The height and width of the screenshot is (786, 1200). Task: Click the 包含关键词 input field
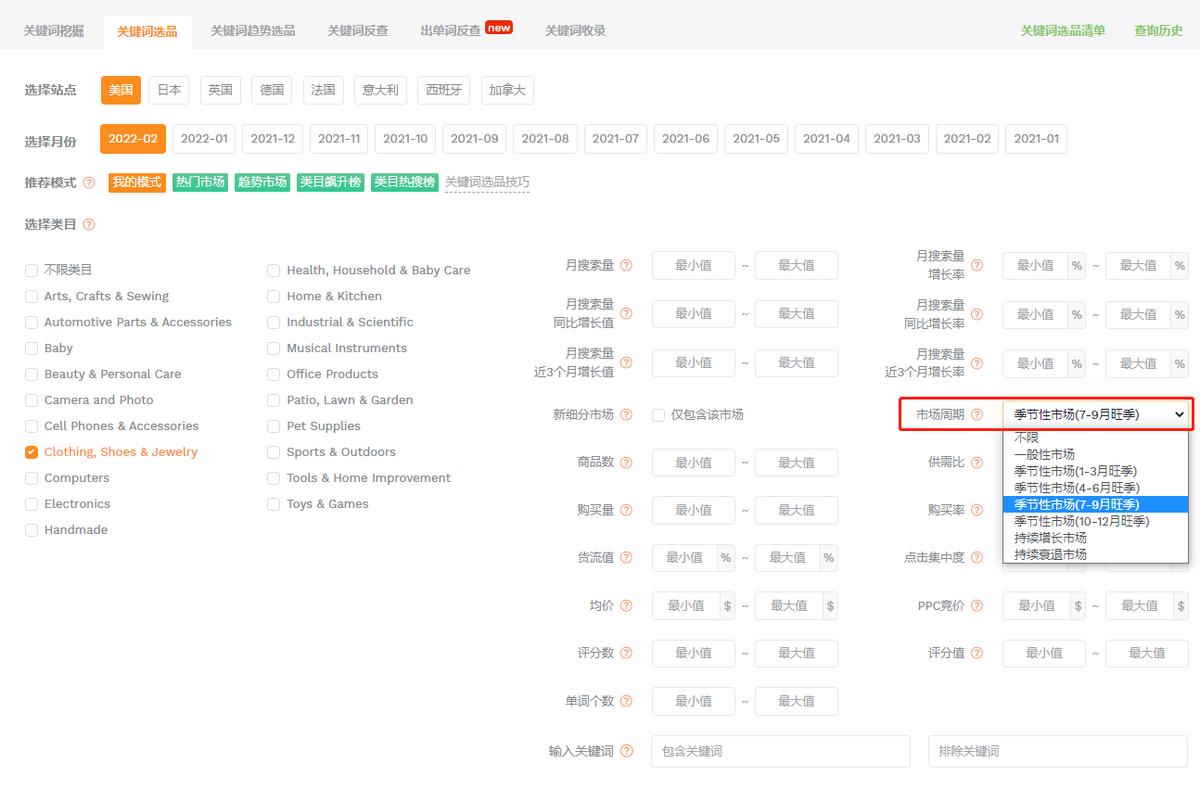[x=780, y=751]
